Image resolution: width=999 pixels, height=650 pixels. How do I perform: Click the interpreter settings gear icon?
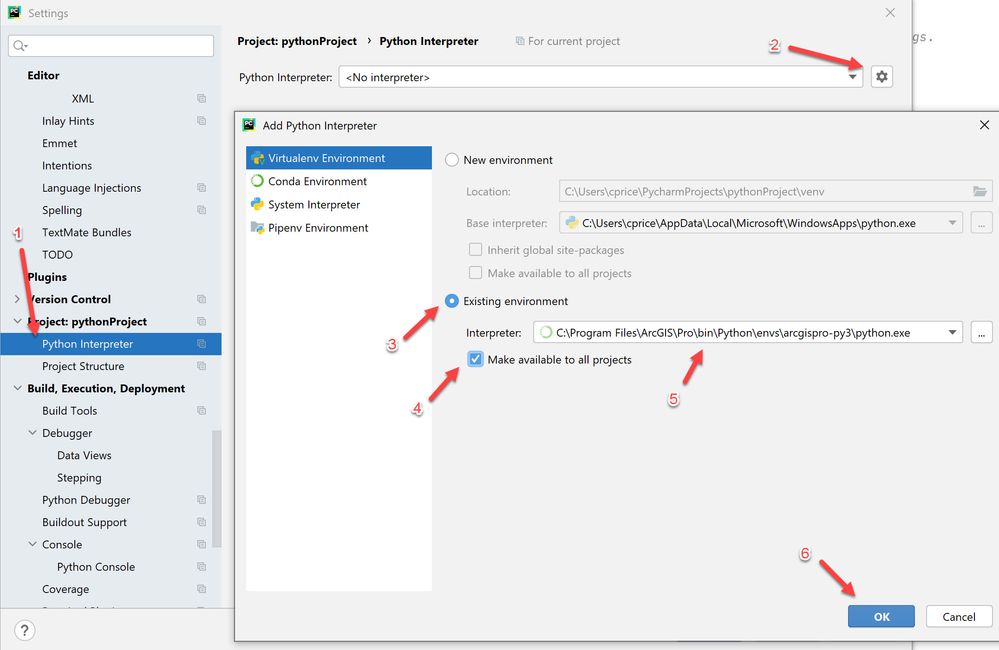pos(881,76)
